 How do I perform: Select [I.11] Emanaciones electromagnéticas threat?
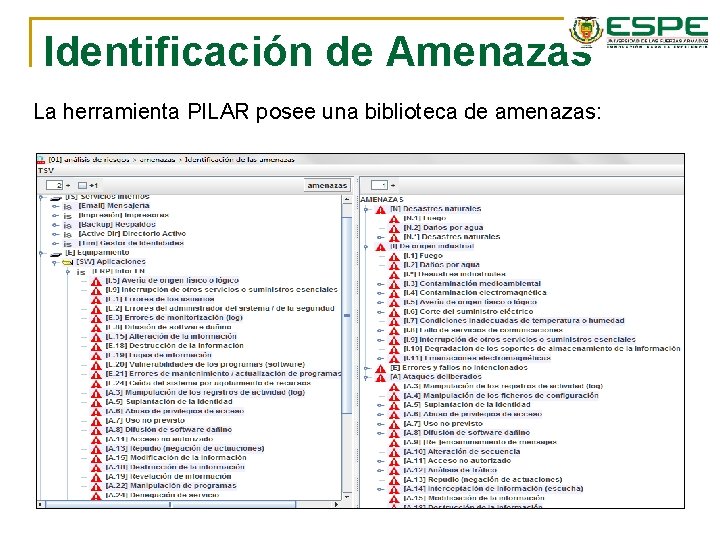[477, 358]
